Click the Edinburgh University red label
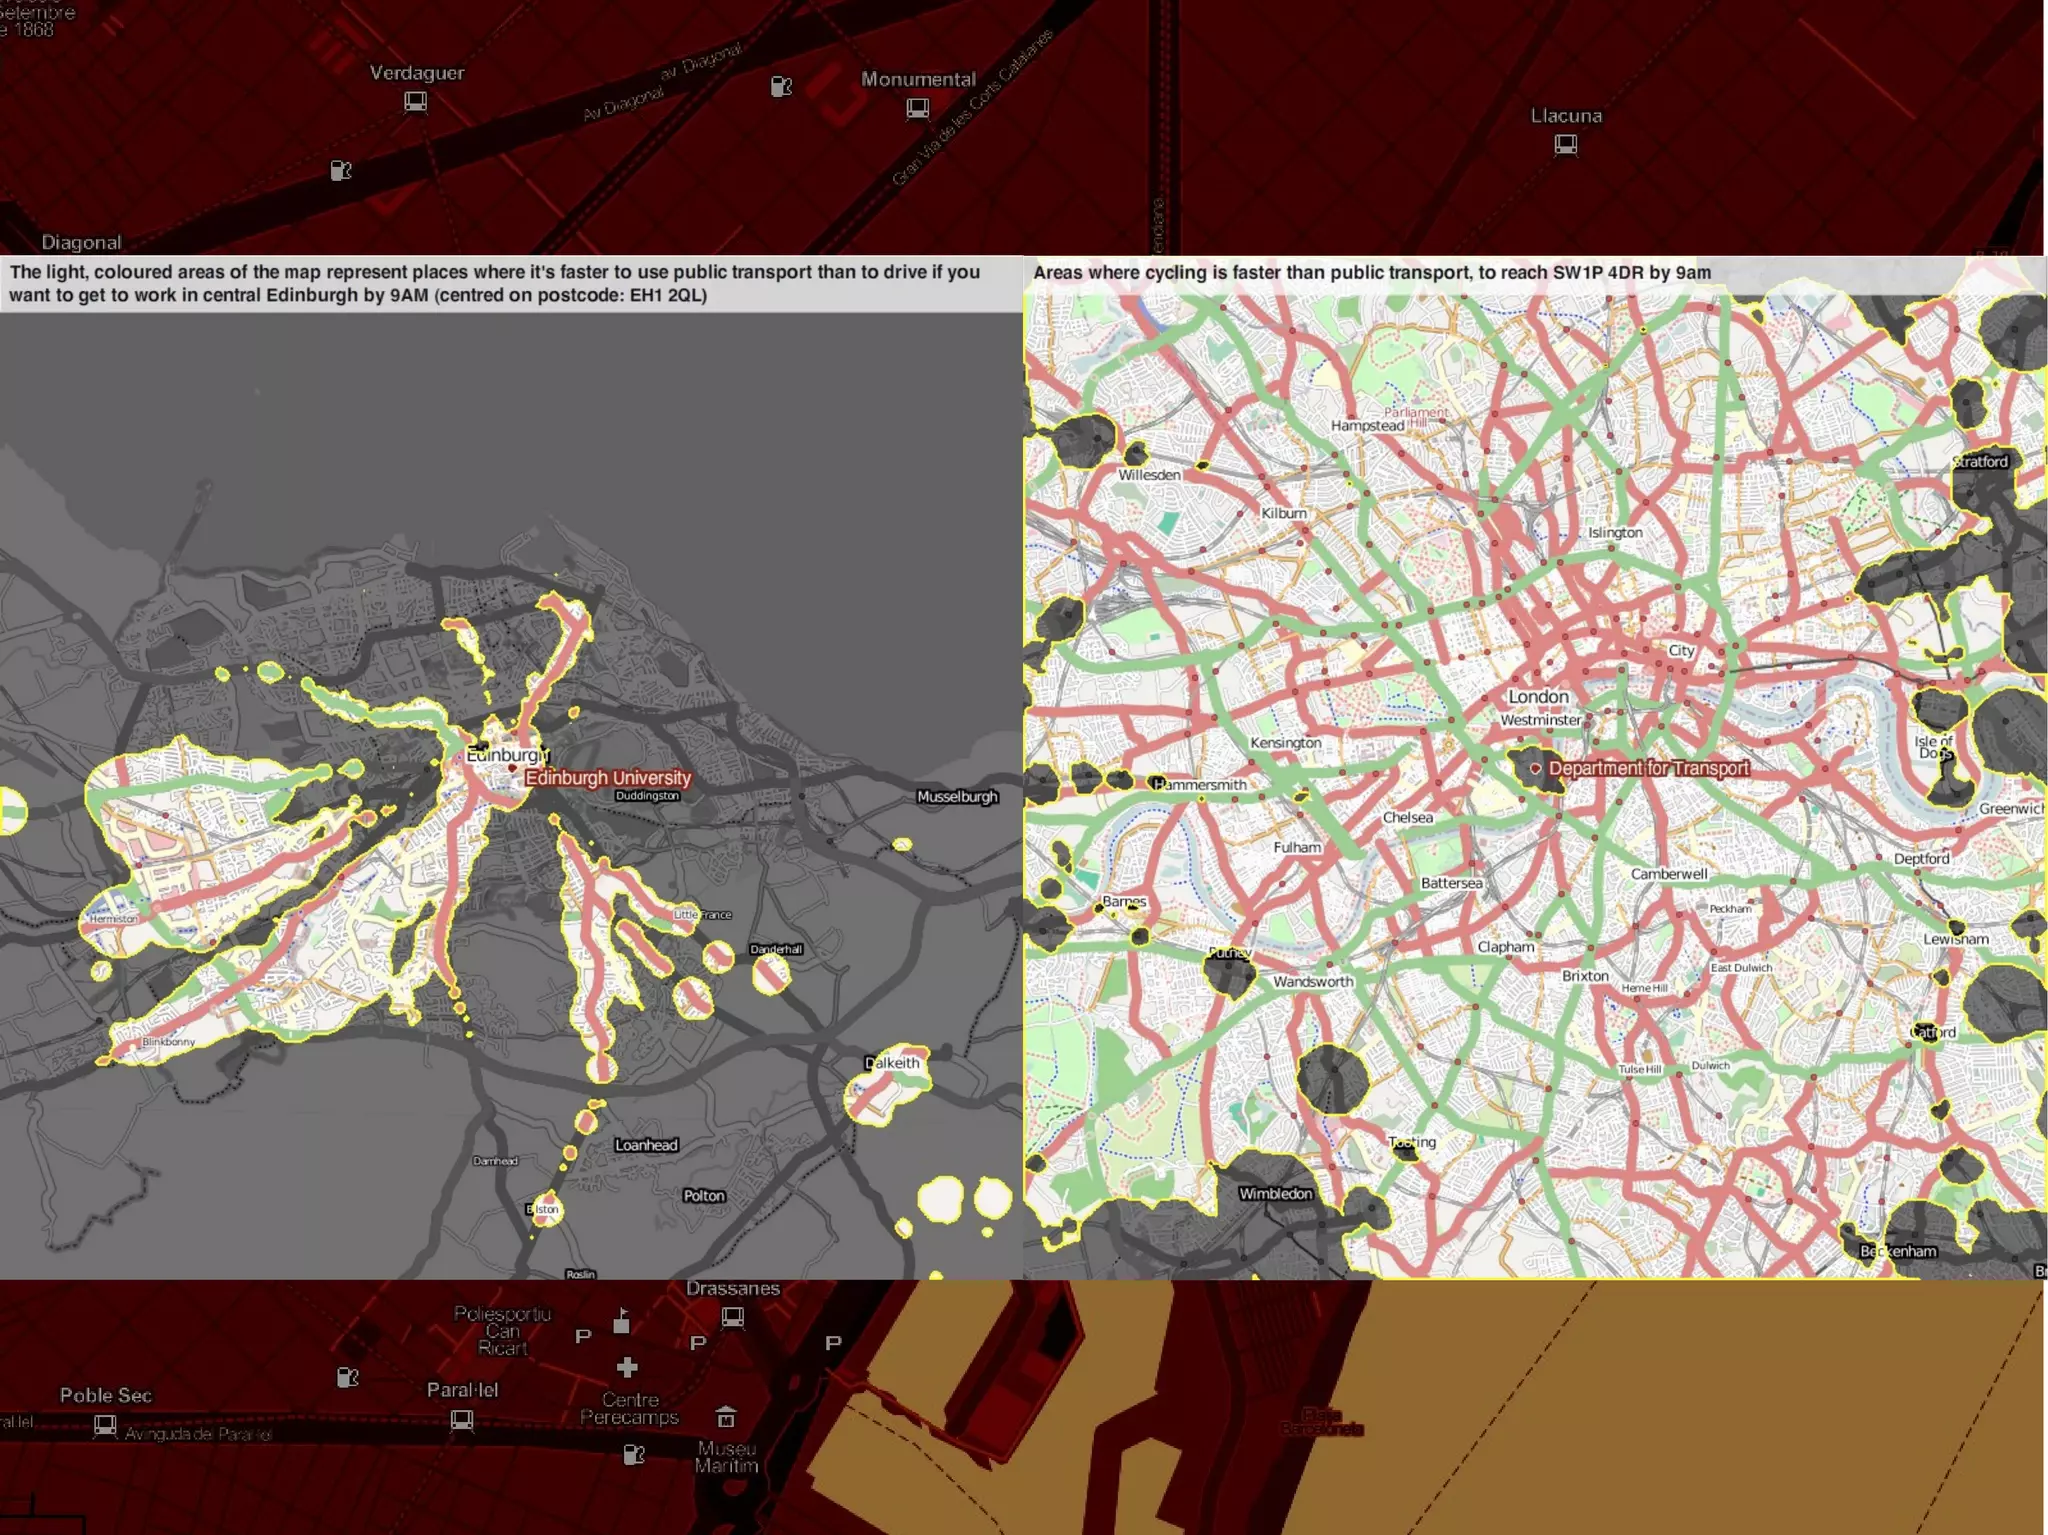Screen dimensions: 2048x1535 [608, 778]
